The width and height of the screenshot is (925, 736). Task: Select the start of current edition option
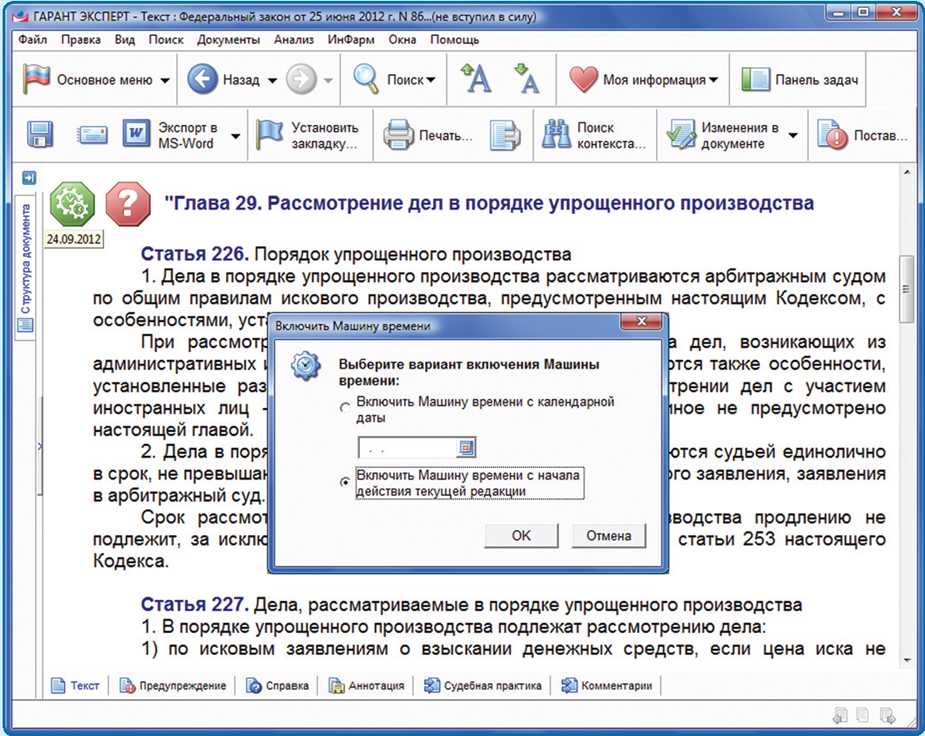346,482
